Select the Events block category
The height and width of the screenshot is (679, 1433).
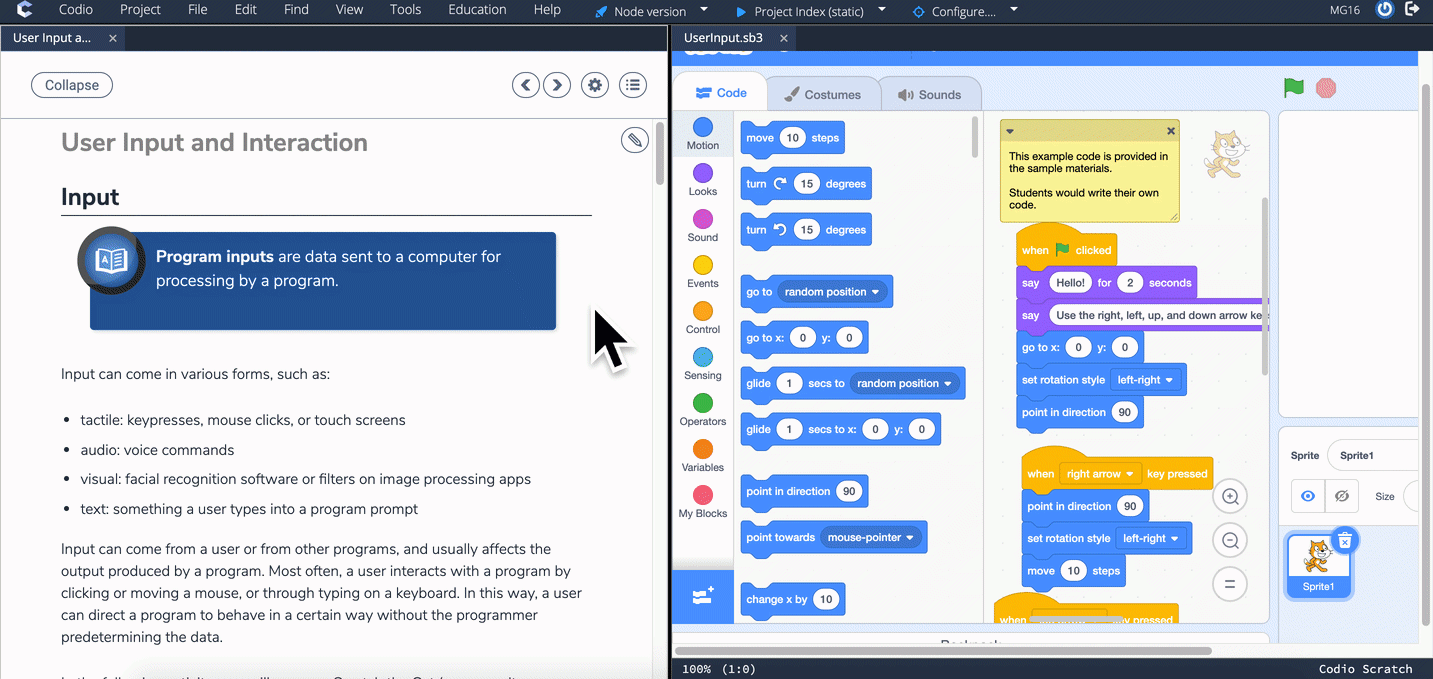click(x=703, y=272)
